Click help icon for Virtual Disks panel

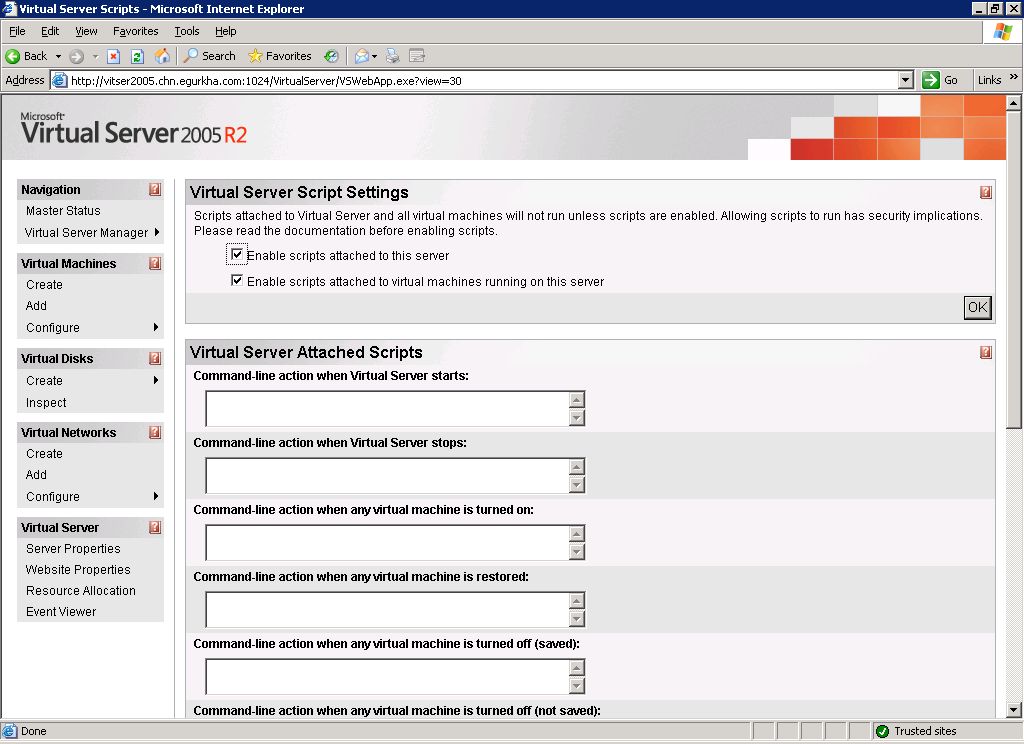click(155, 358)
